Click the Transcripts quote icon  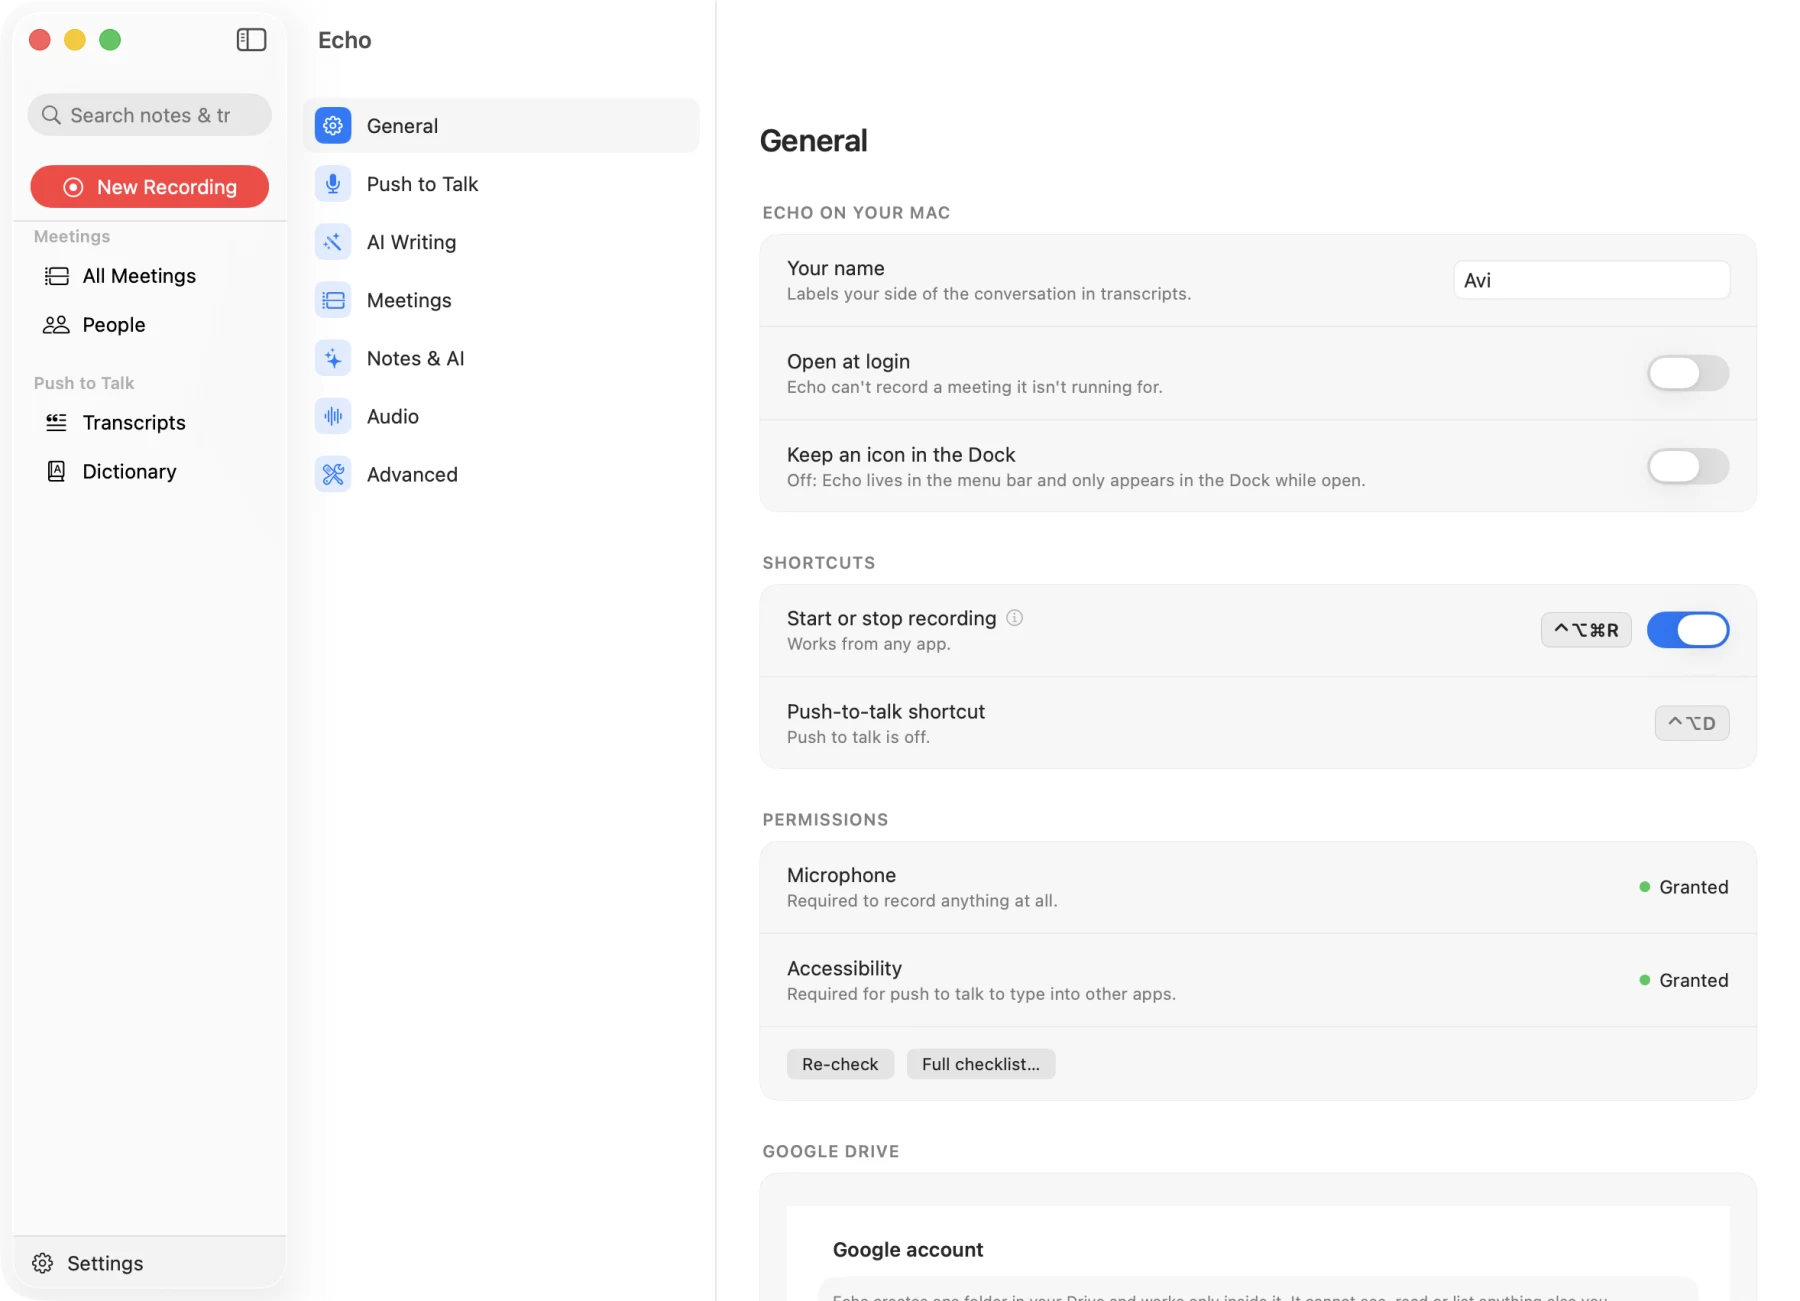tap(57, 423)
